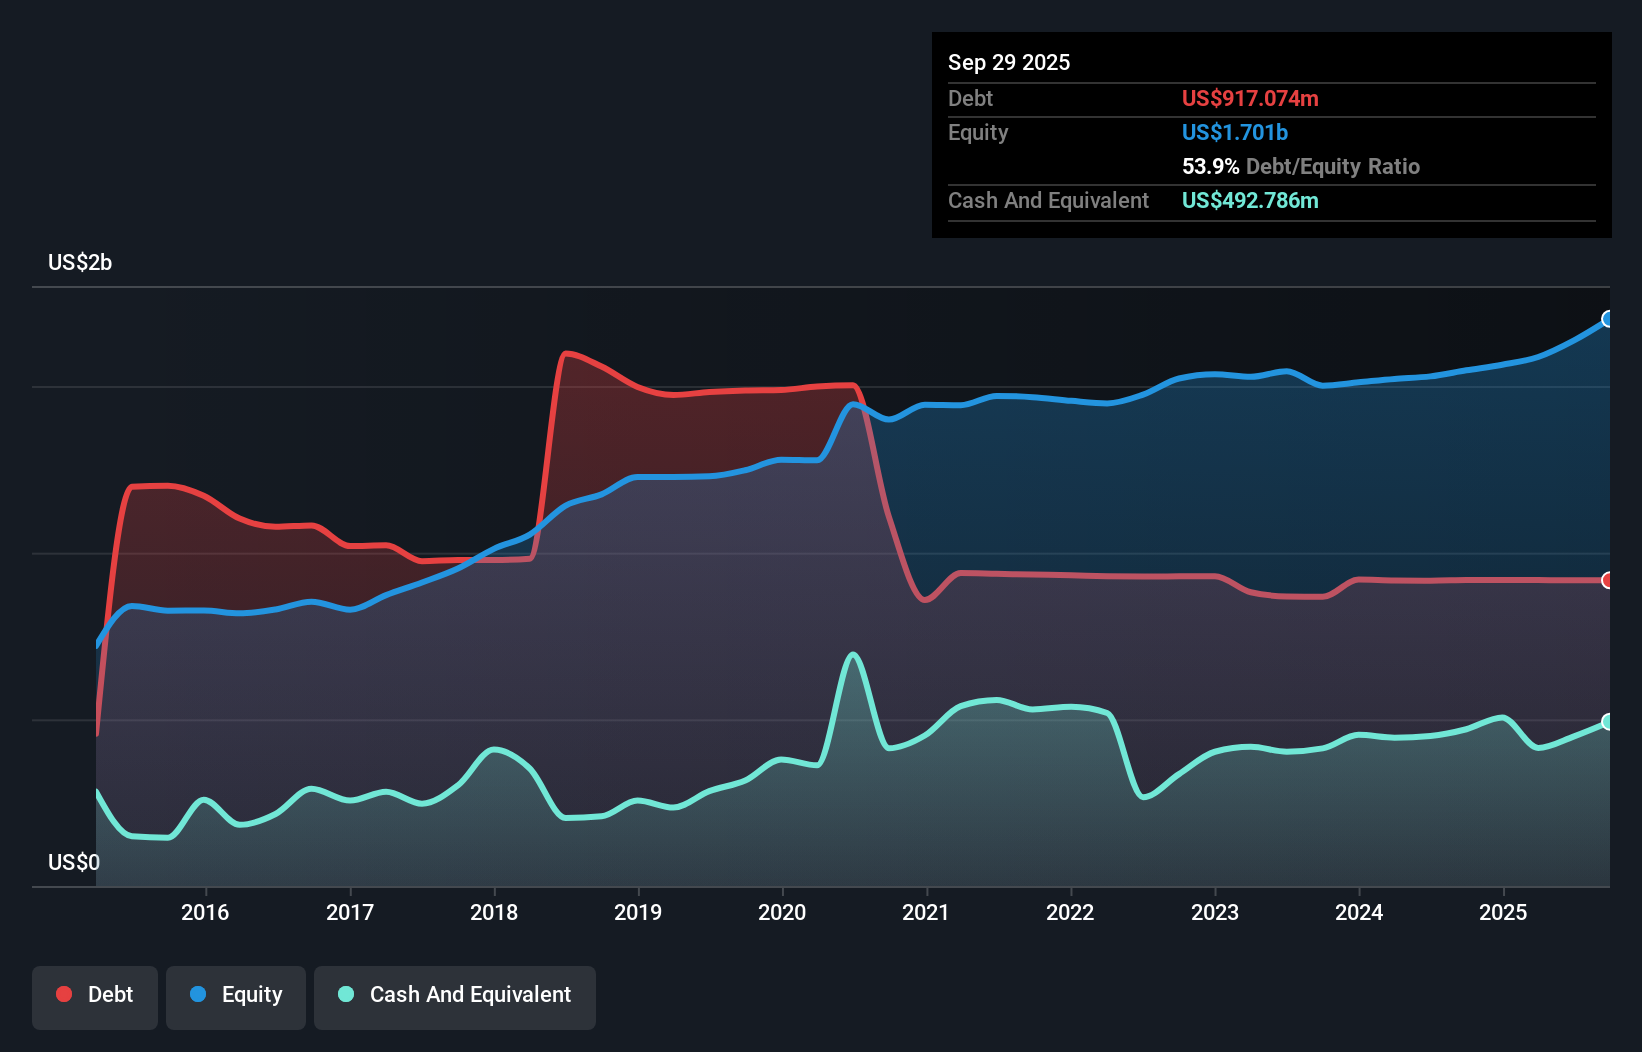
Task: Click the US$492.786m cash value
Action: [1250, 200]
